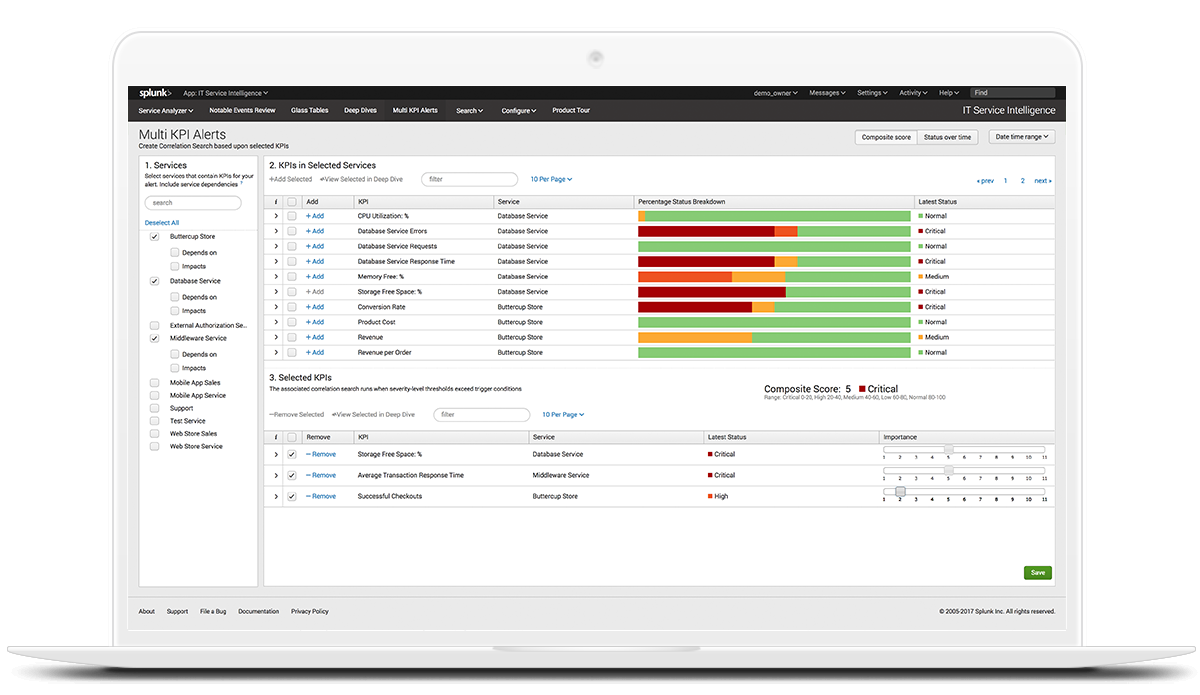The image size is (1200, 695).
Task: Change 10 Per Page in Selected KPIs section
Action: click(563, 415)
